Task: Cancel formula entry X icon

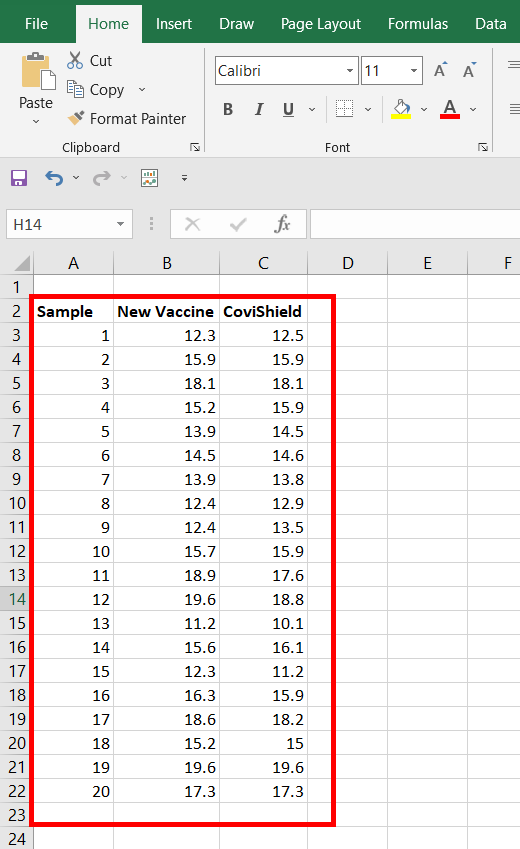Action: point(192,224)
